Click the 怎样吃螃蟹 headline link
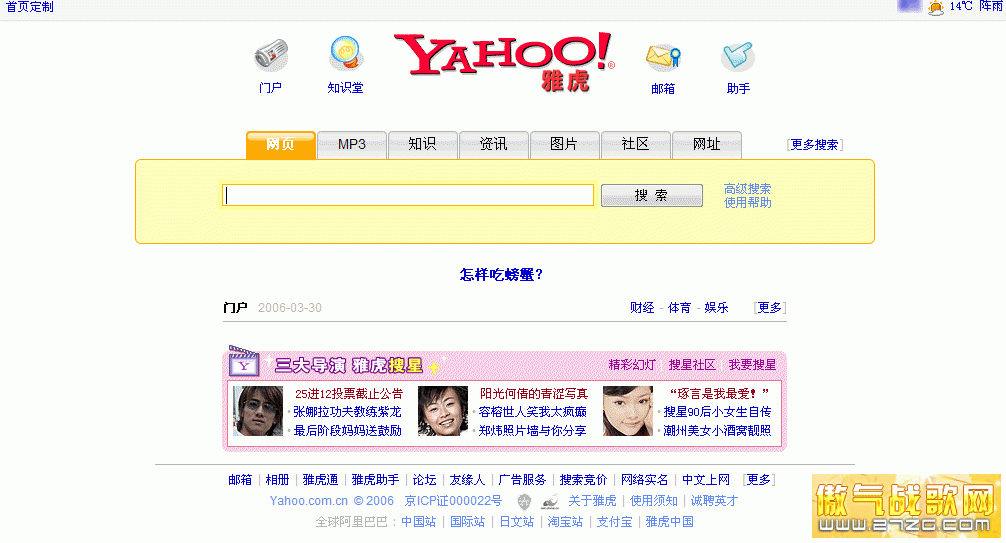 pos(502,275)
